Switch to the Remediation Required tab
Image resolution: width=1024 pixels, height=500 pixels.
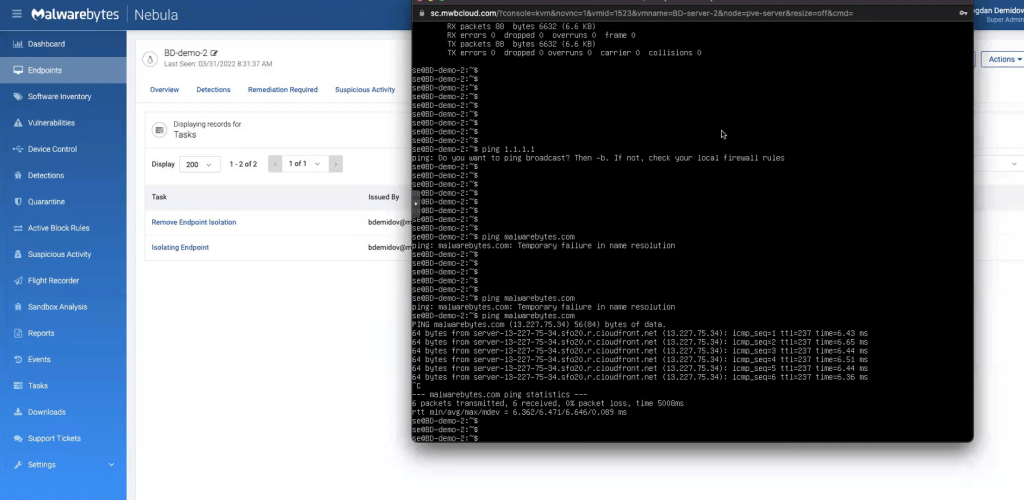pos(283,89)
